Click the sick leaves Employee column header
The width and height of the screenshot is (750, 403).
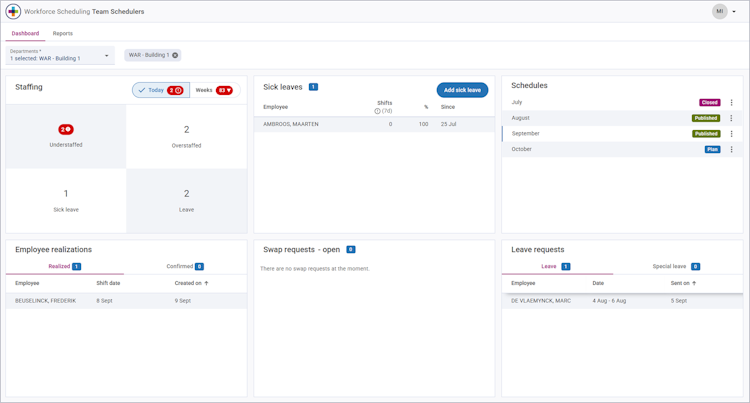click(x=276, y=107)
